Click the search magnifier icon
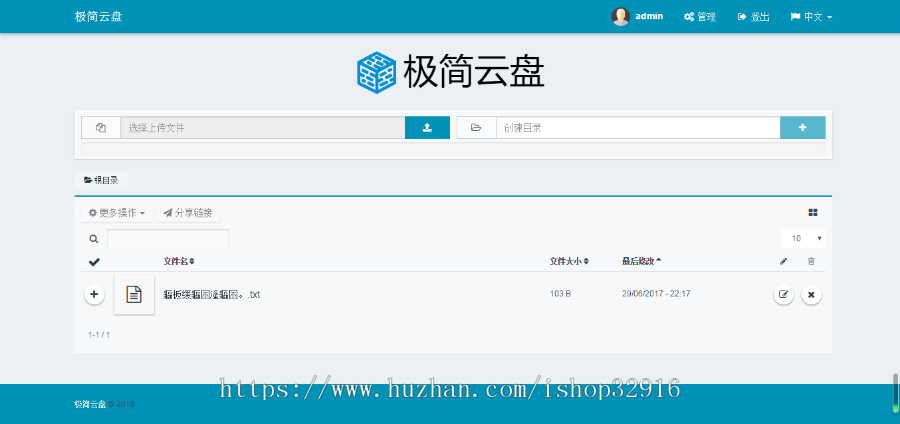The width and height of the screenshot is (900, 424). coord(94,239)
